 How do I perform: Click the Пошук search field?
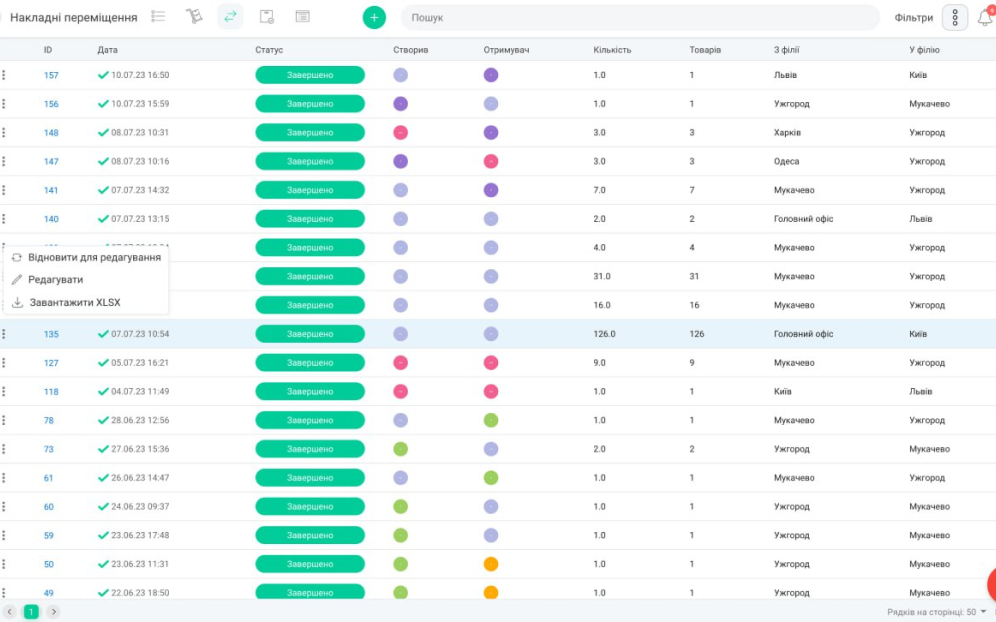(640, 18)
